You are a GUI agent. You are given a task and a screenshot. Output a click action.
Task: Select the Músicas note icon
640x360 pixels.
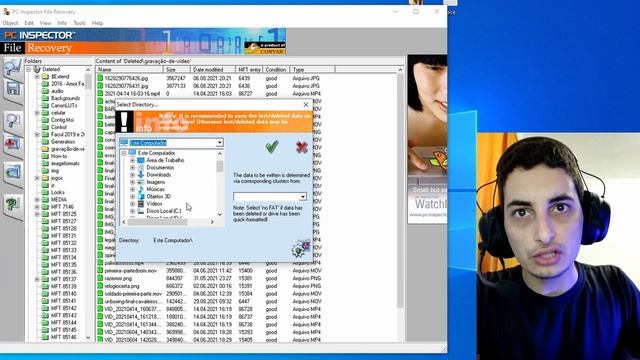coord(141,189)
